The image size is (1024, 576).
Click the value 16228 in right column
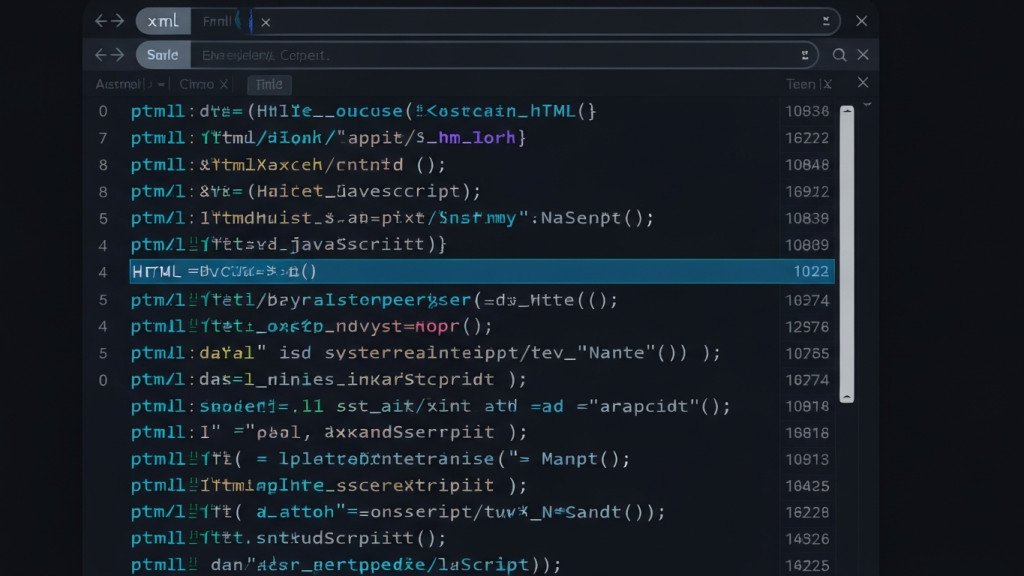point(807,513)
